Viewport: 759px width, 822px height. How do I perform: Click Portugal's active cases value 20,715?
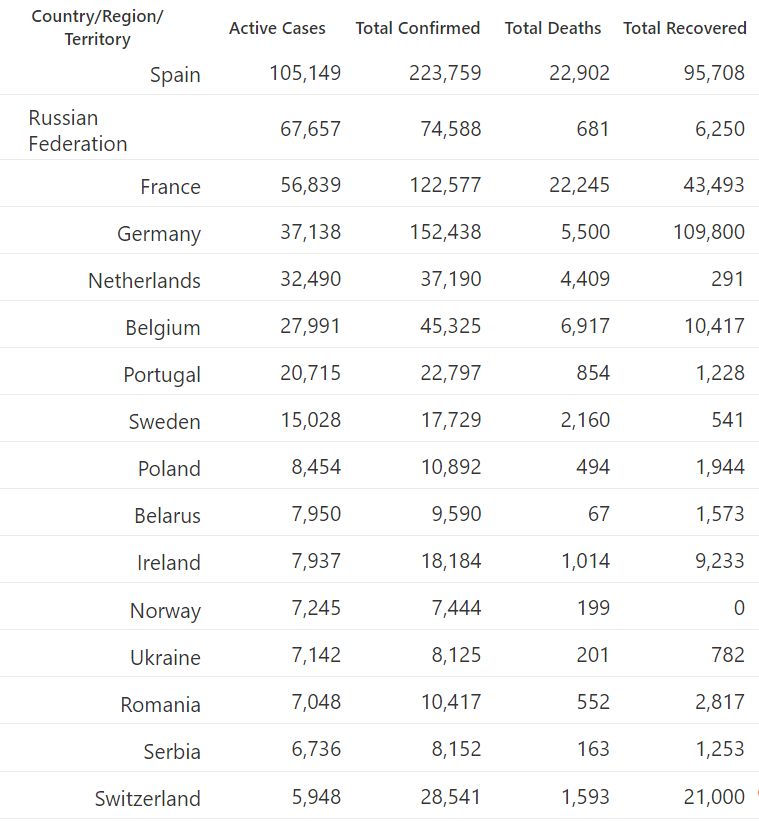[310, 373]
